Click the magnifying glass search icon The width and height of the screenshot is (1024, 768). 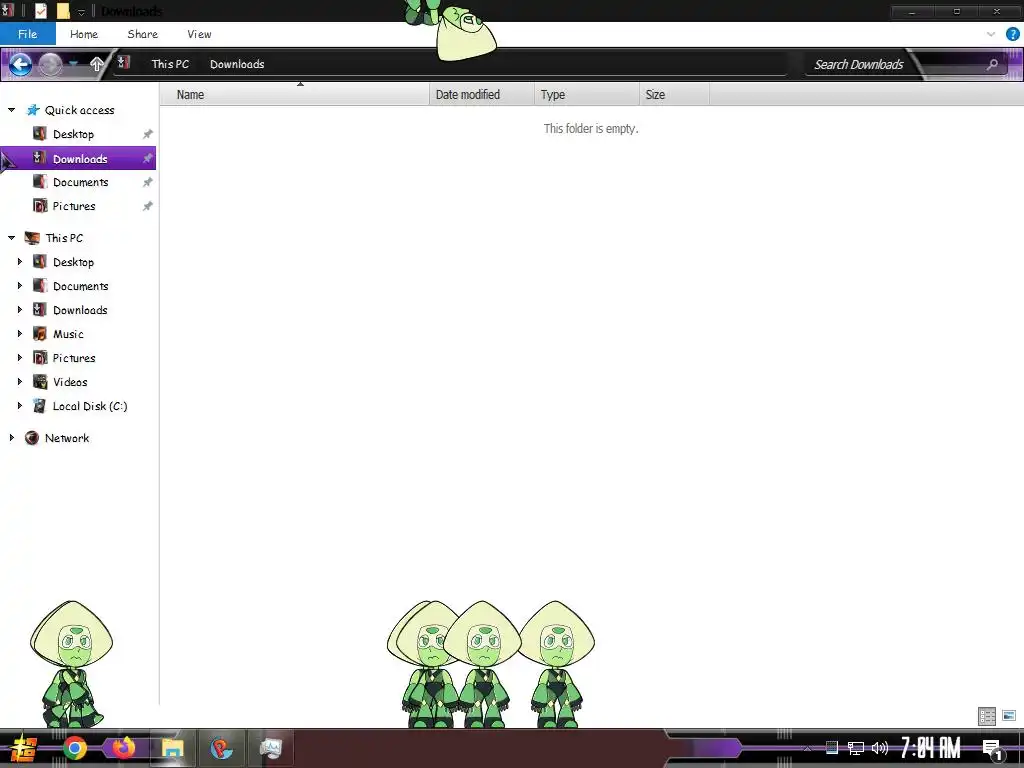coord(992,64)
